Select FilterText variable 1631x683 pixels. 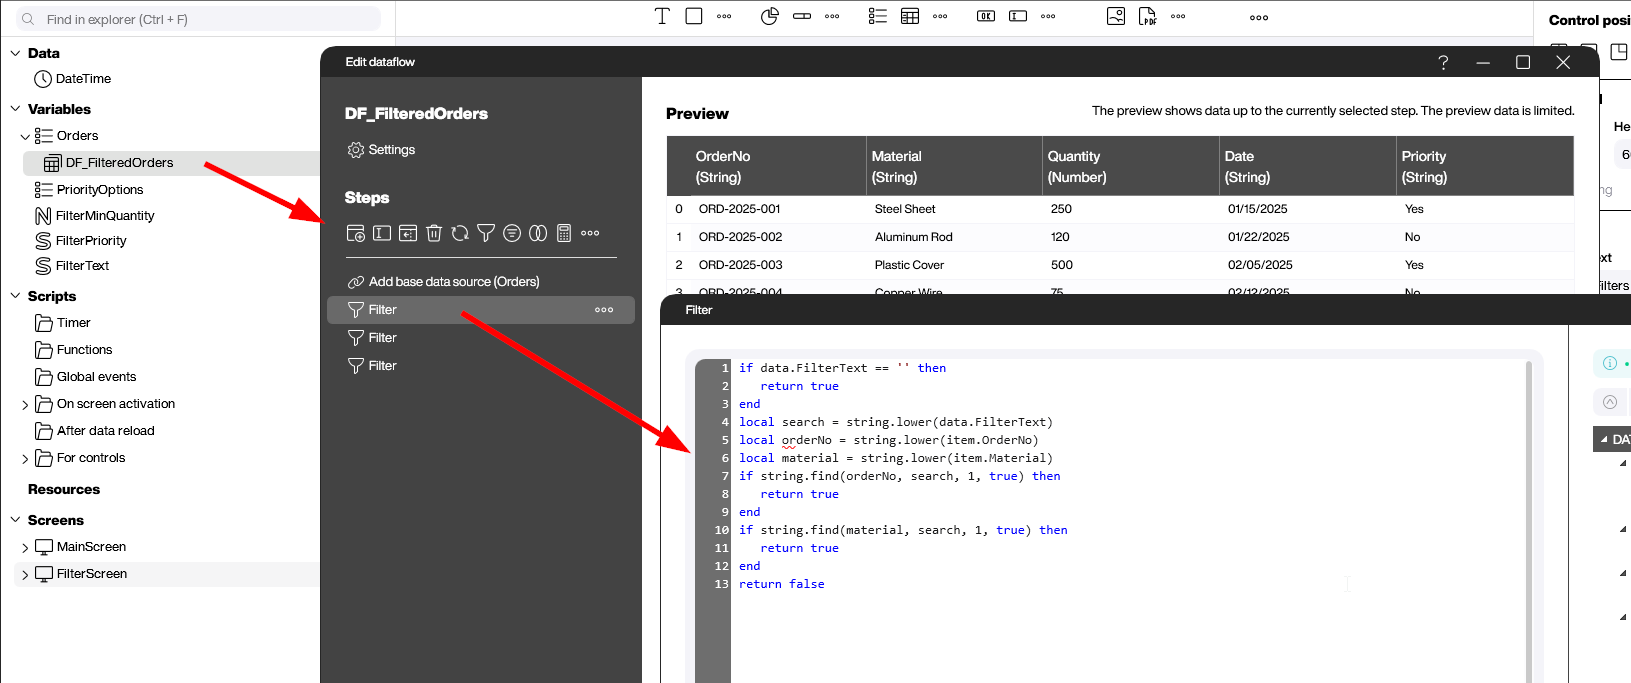point(82,266)
